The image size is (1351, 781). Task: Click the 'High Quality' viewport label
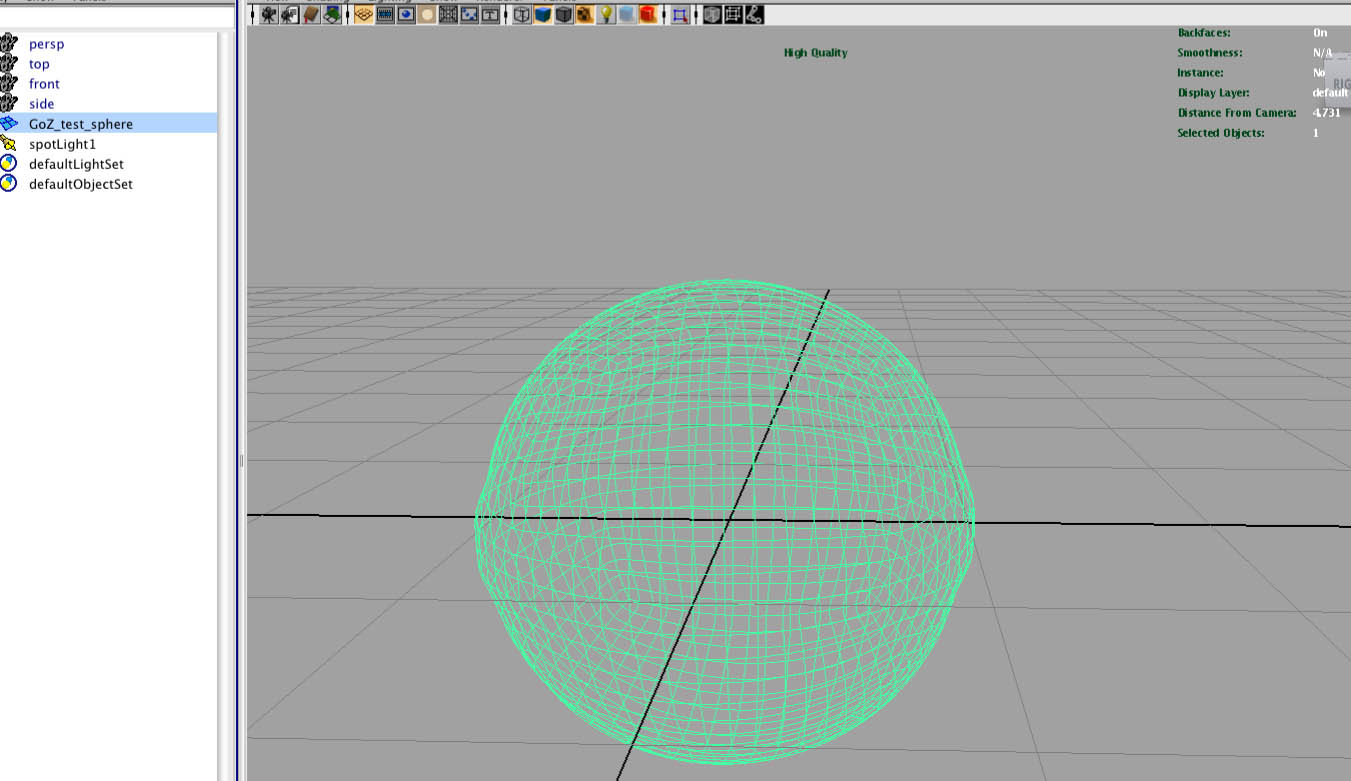(815, 53)
